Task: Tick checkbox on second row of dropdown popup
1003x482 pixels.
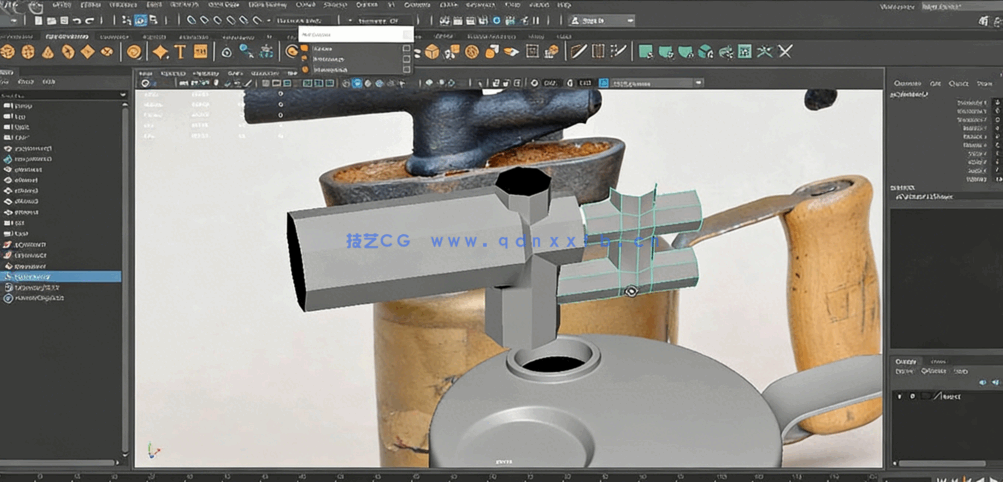Action: click(x=406, y=59)
